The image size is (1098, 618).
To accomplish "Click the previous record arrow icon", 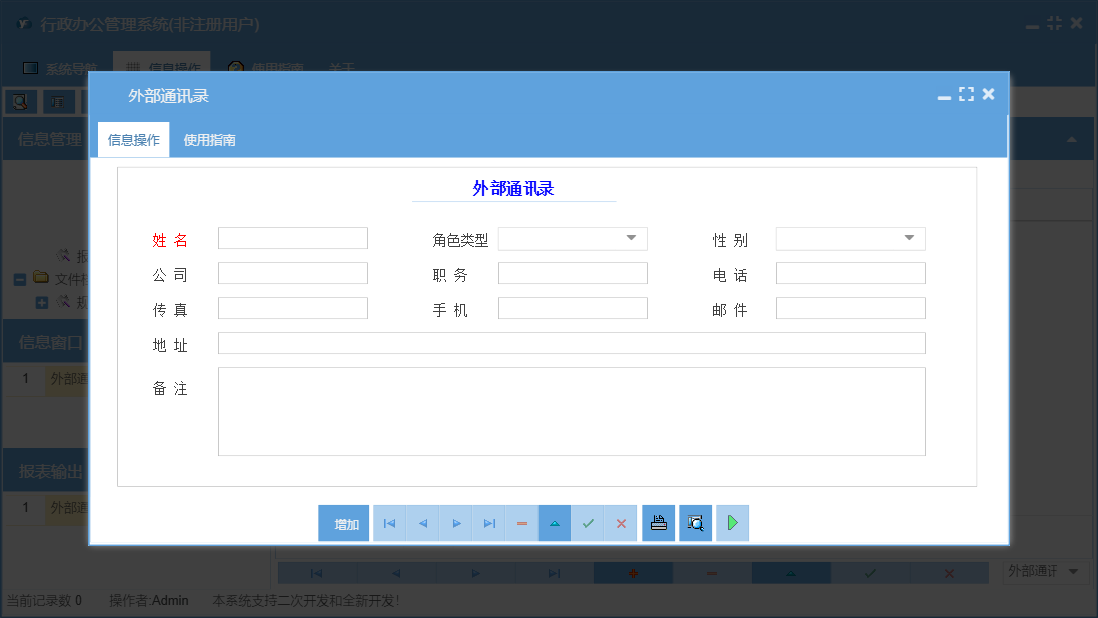I will (x=422, y=523).
